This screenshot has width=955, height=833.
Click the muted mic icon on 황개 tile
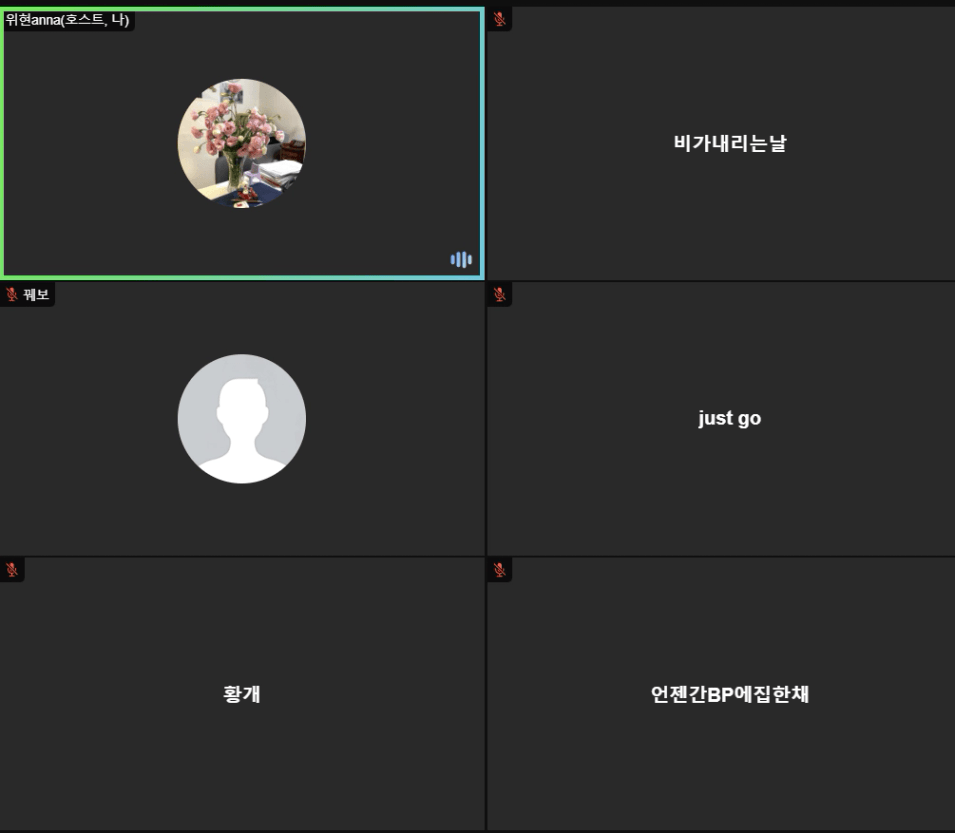(x=12, y=570)
